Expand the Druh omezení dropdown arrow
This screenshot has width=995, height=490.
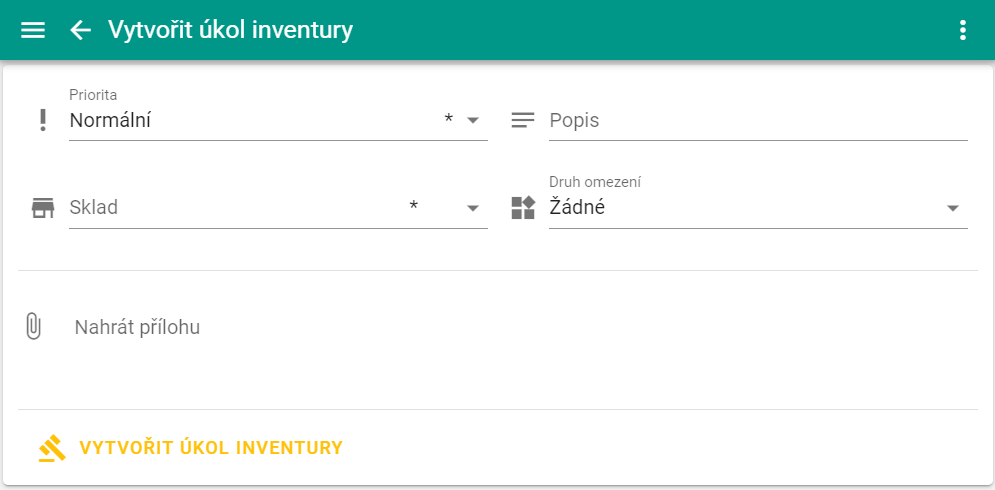click(953, 208)
